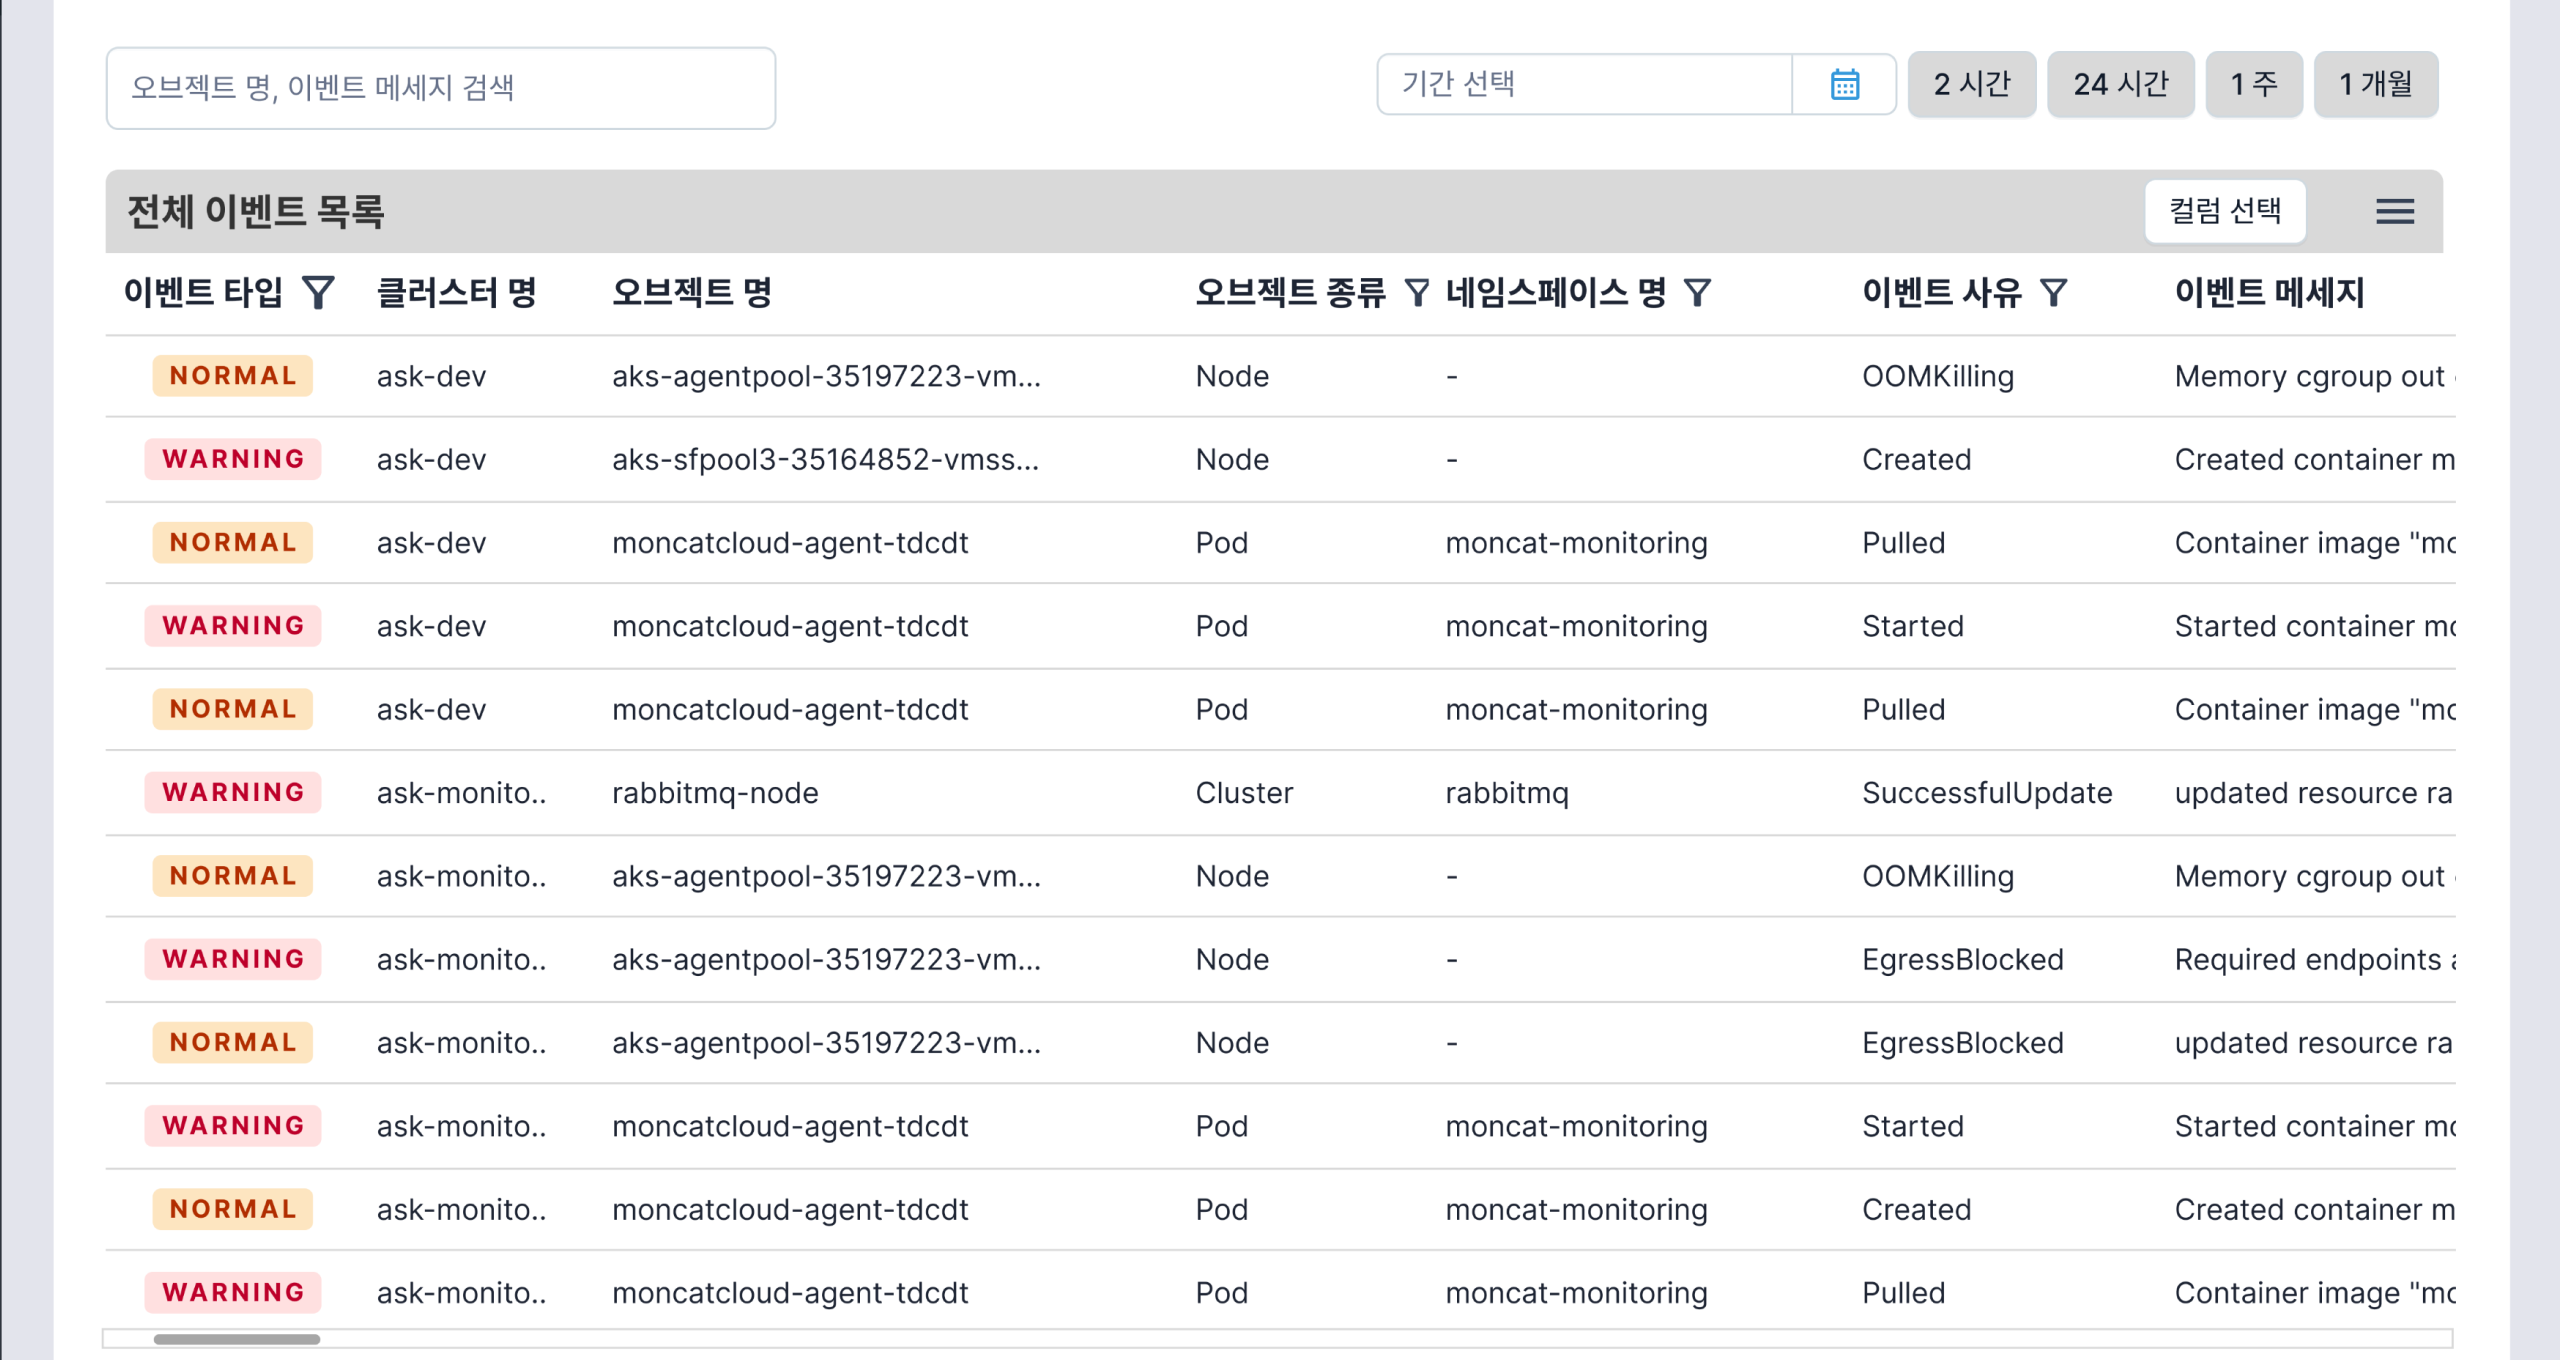Image resolution: width=2560 pixels, height=1360 pixels.
Task: Focus the 오브젝트 명 search box
Action: coord(440,88)
